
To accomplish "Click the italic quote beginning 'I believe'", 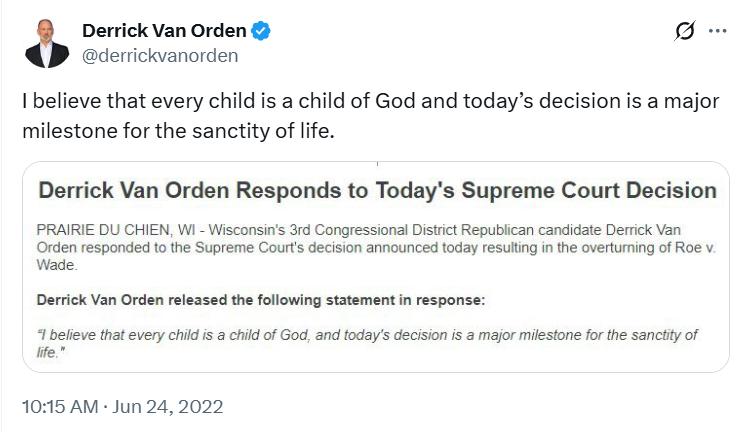I will (367, 343).
